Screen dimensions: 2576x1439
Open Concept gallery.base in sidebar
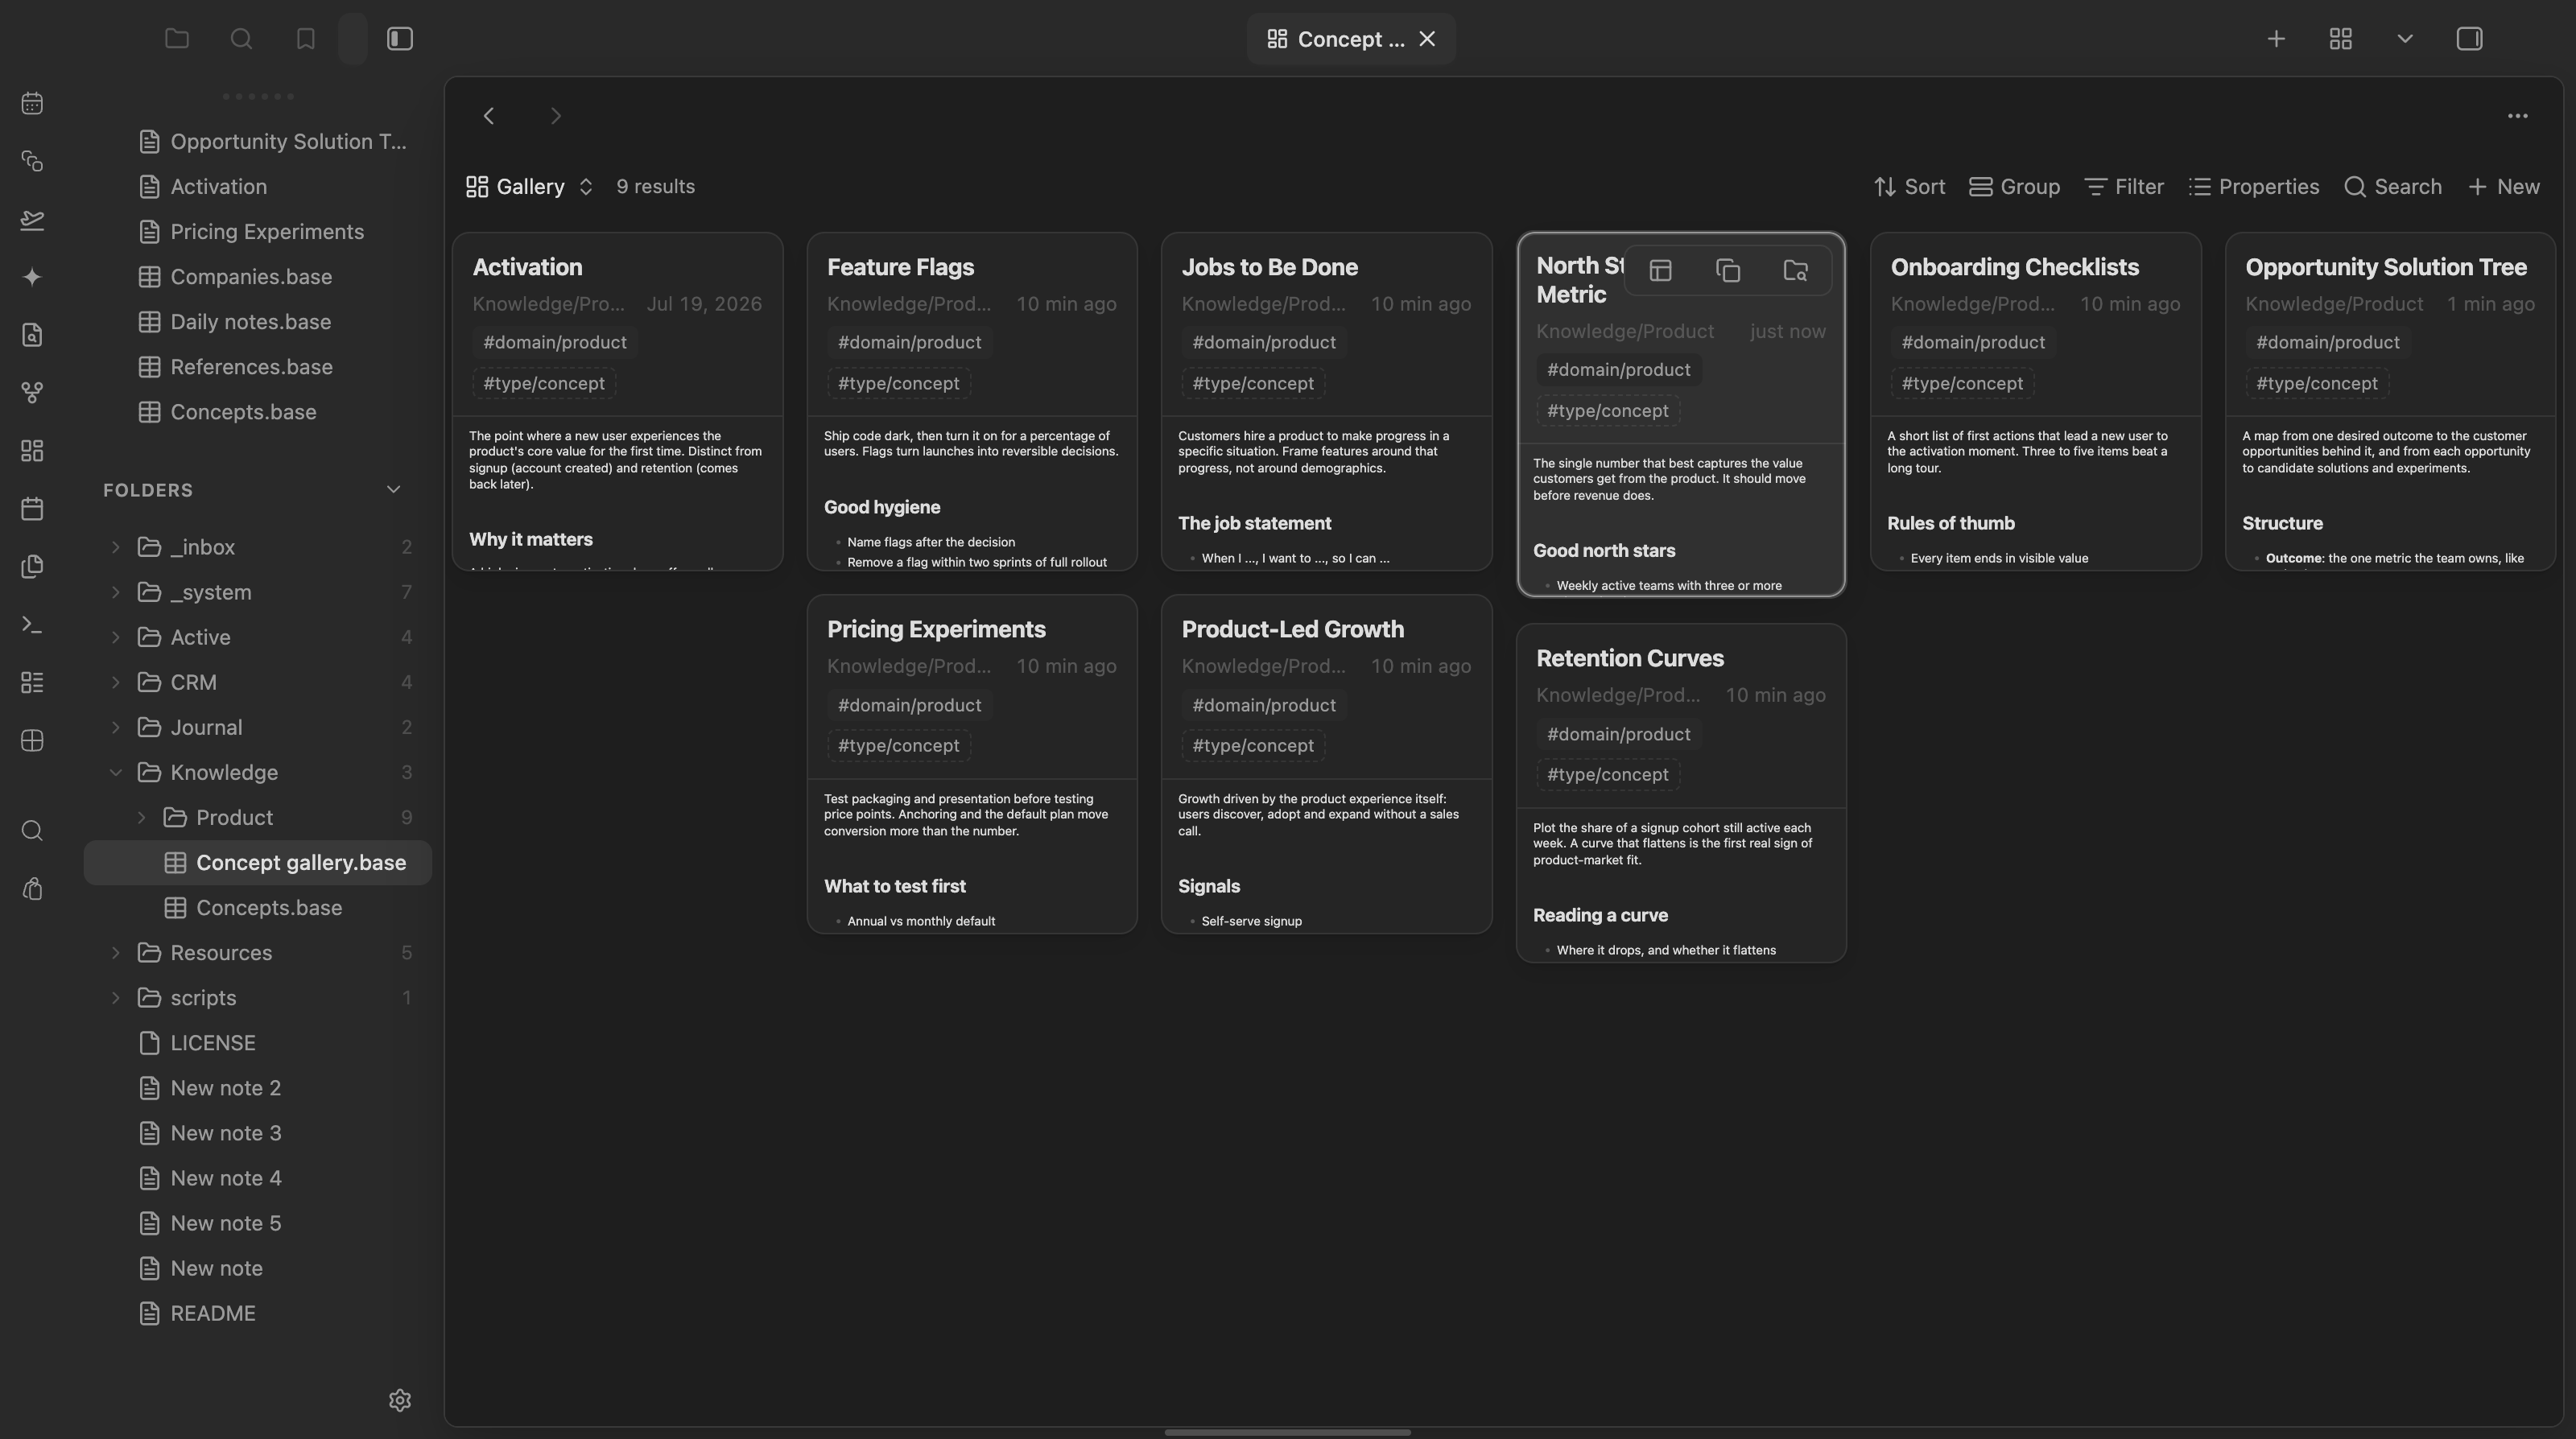(258, 863)
